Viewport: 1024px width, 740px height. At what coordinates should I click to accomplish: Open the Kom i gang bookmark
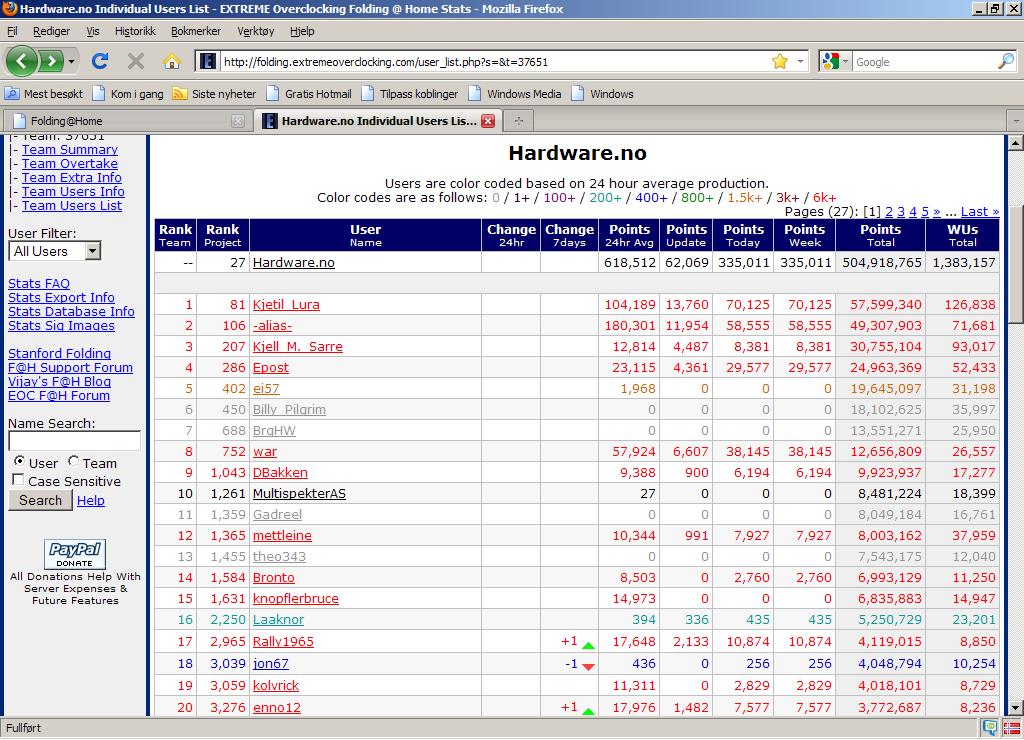pyautogui.click(x=128, y=93)
